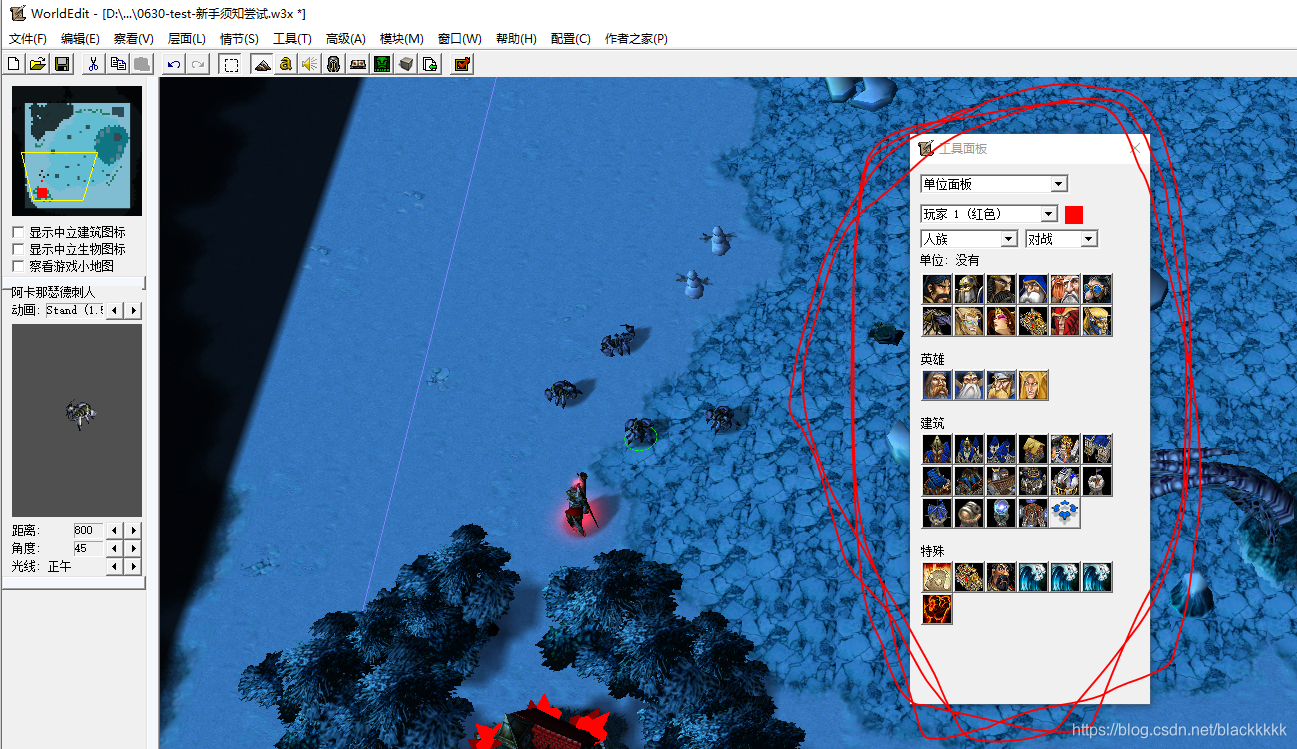The width and height of the screenshot is (1297, 749).
Task: Open the 工具(T) menu
Action: coord(292,39)
